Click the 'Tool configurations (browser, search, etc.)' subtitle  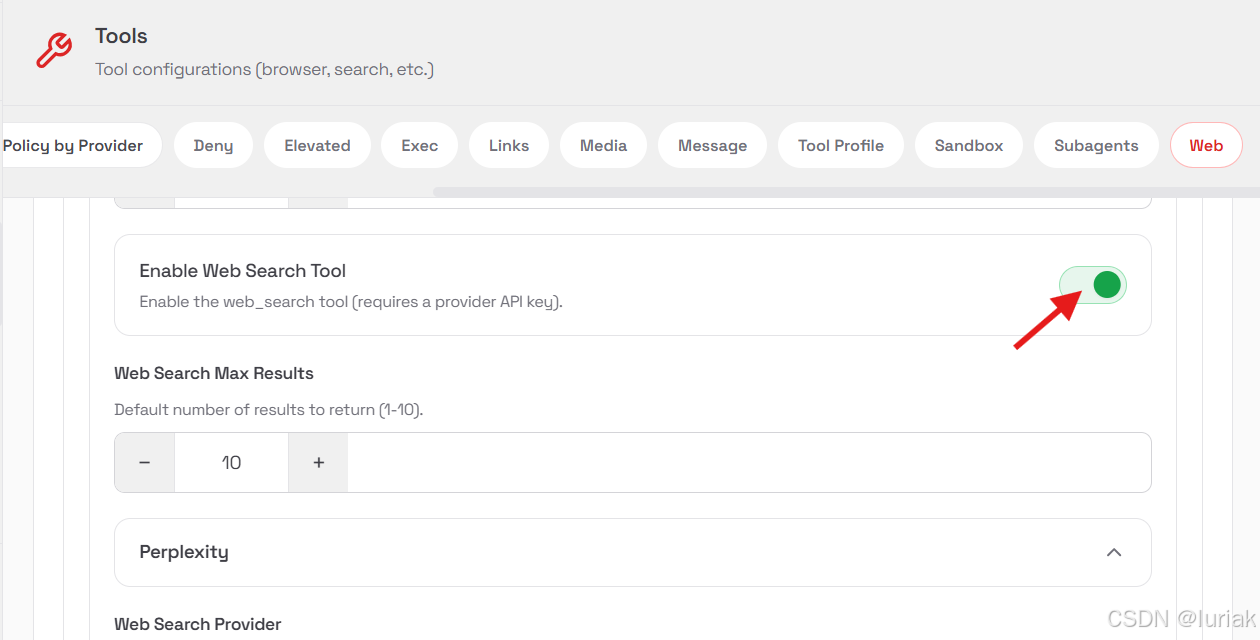[264, 70]
